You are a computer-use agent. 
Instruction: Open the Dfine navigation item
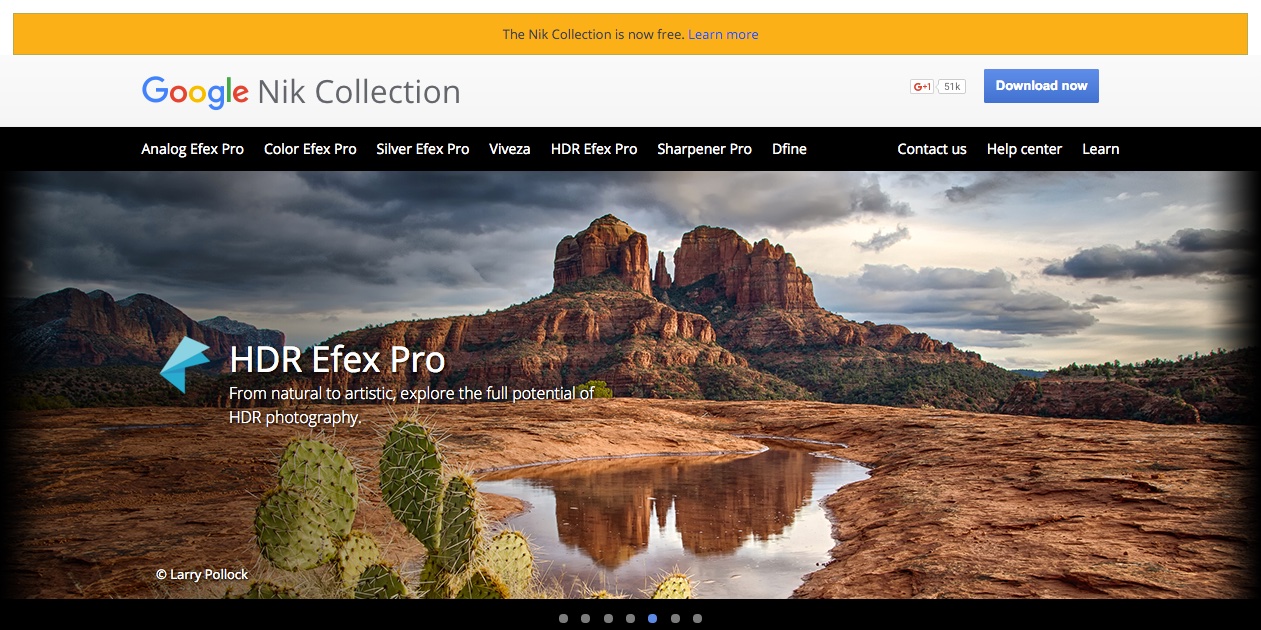point(789,149)
